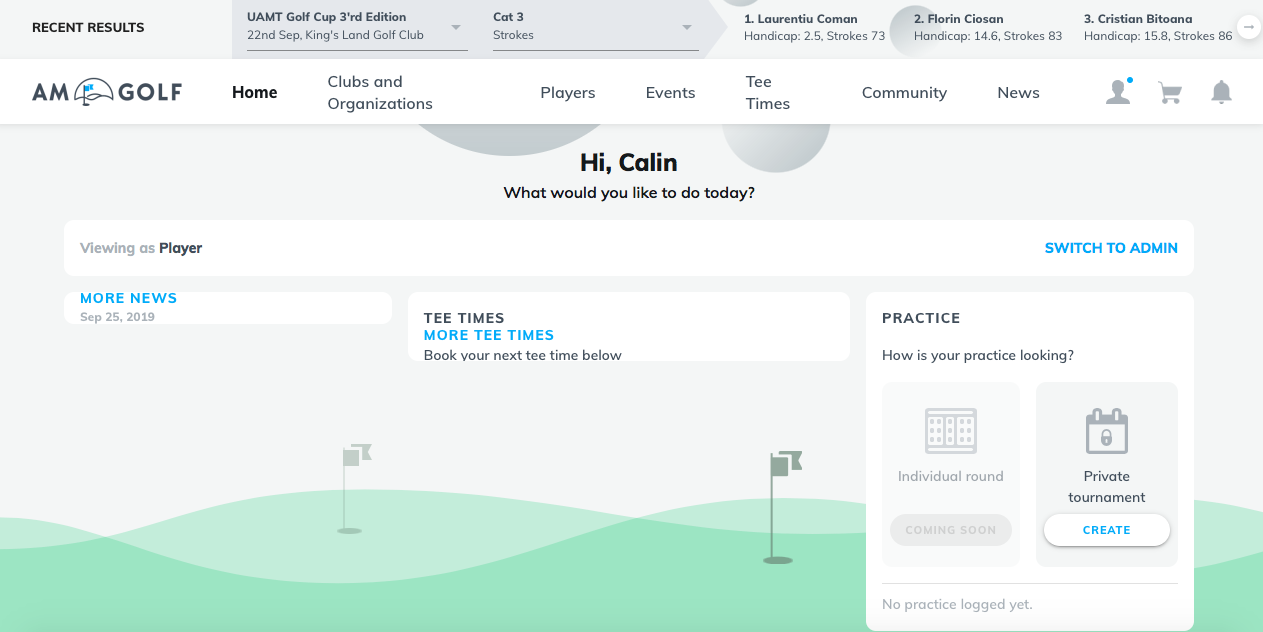
Task: Click the Recent Results label
Action: 88,27
